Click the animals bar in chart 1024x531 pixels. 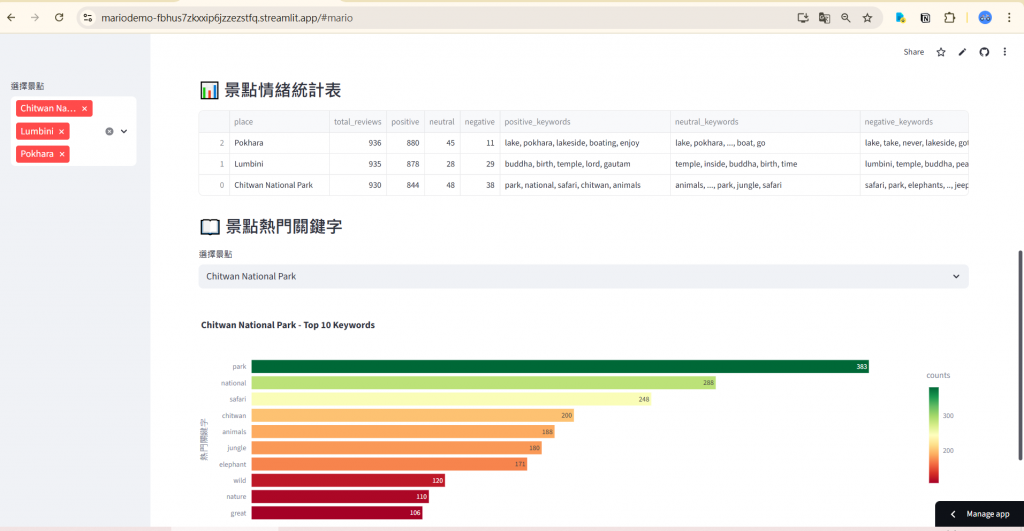[402, 432]
